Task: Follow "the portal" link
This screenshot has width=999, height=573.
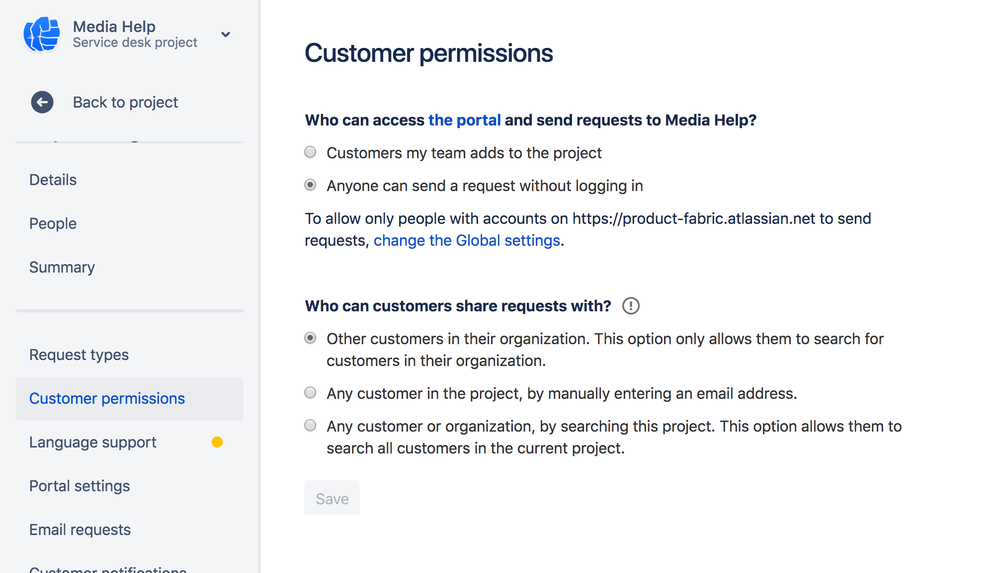Action: click(x=464, y=120)
